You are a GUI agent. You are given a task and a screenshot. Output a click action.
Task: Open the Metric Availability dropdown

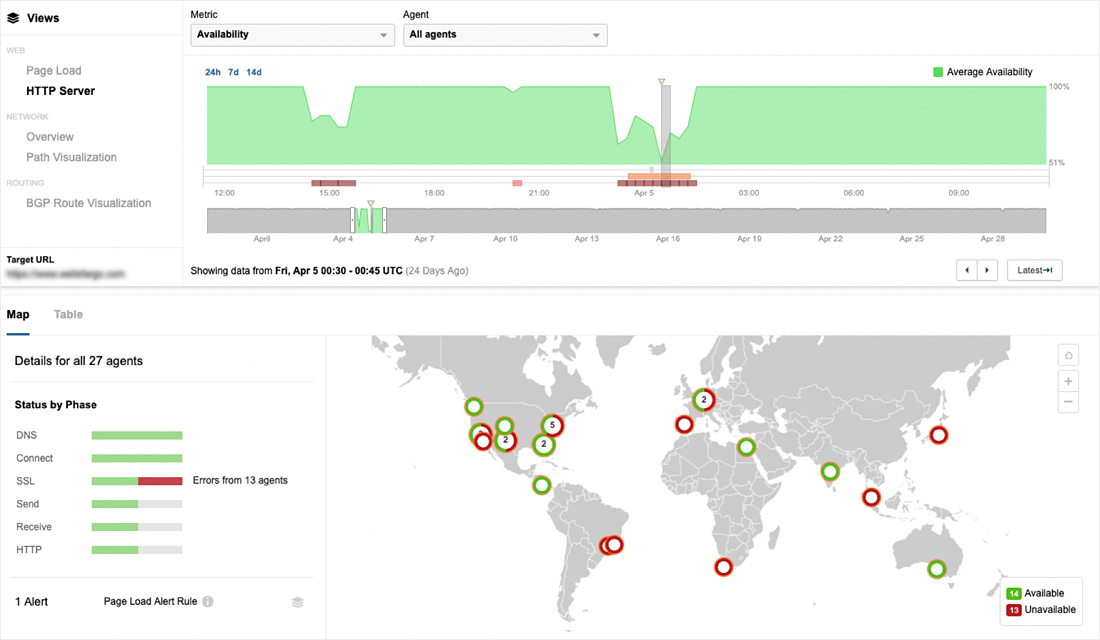click(292, 35)
